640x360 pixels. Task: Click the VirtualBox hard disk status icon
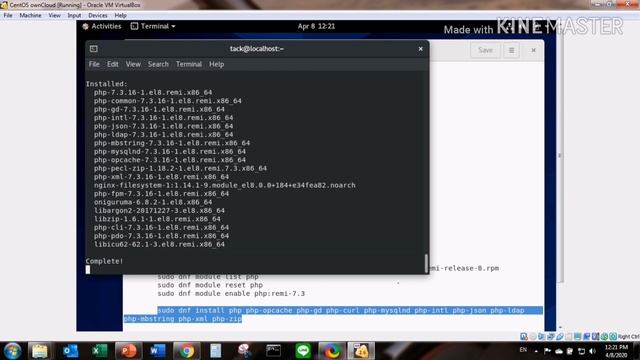[x=524, y=336]
